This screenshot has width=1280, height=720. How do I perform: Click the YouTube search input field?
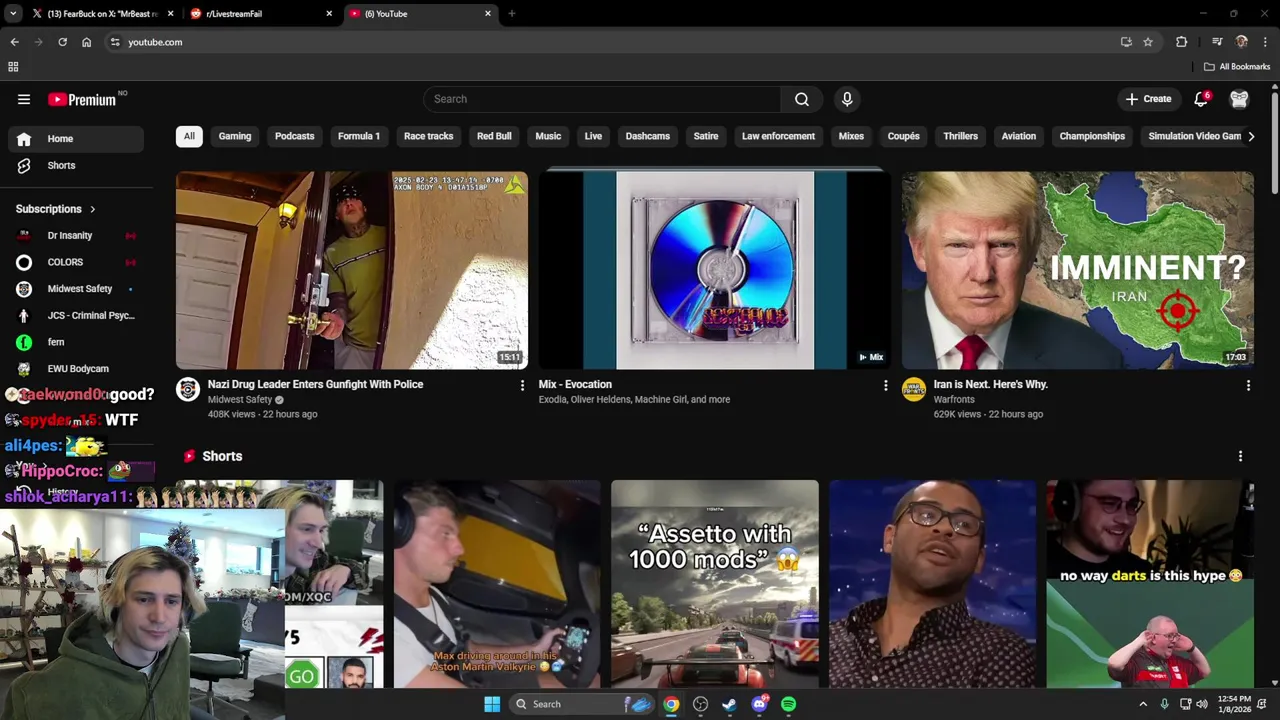point(602,99)
